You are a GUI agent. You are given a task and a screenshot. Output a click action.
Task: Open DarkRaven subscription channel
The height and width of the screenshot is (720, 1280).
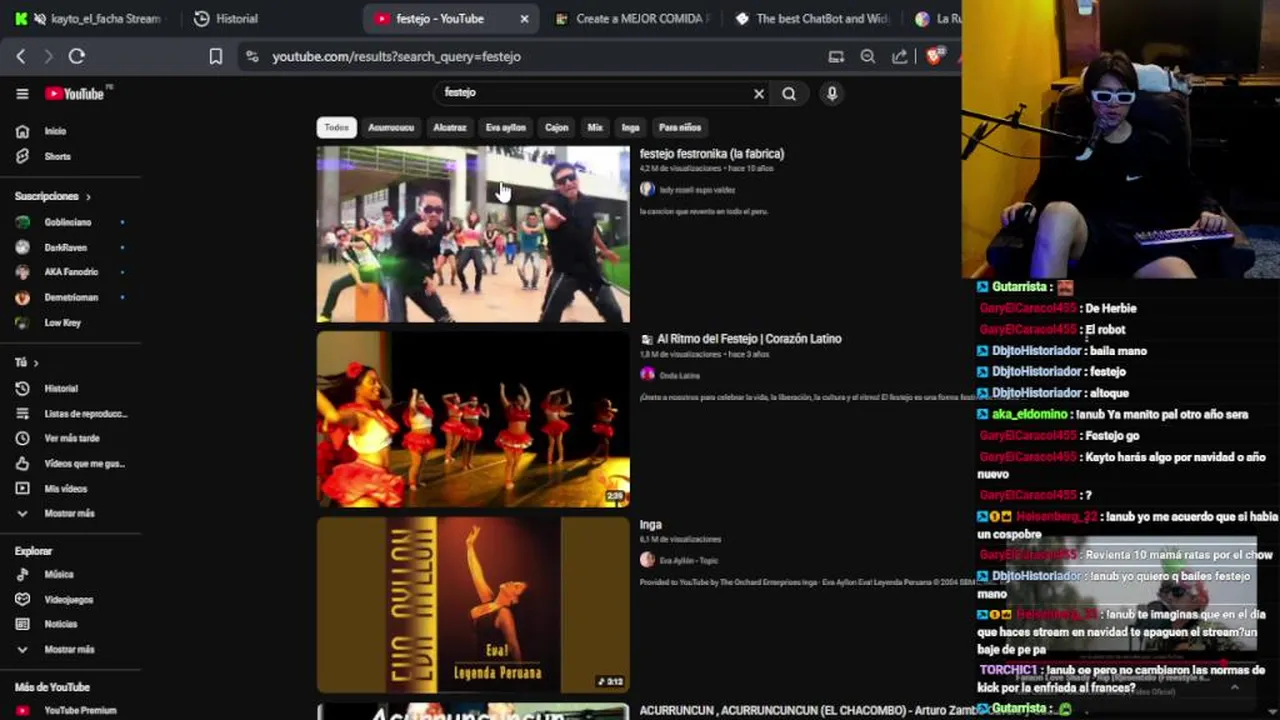click(65, 247)
